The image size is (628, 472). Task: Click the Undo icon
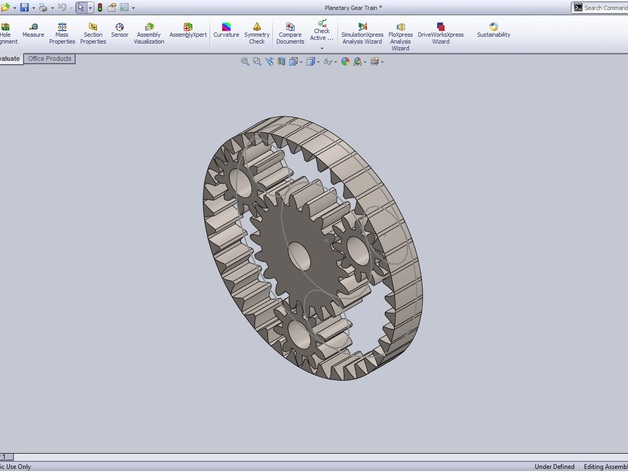point(62,7)
